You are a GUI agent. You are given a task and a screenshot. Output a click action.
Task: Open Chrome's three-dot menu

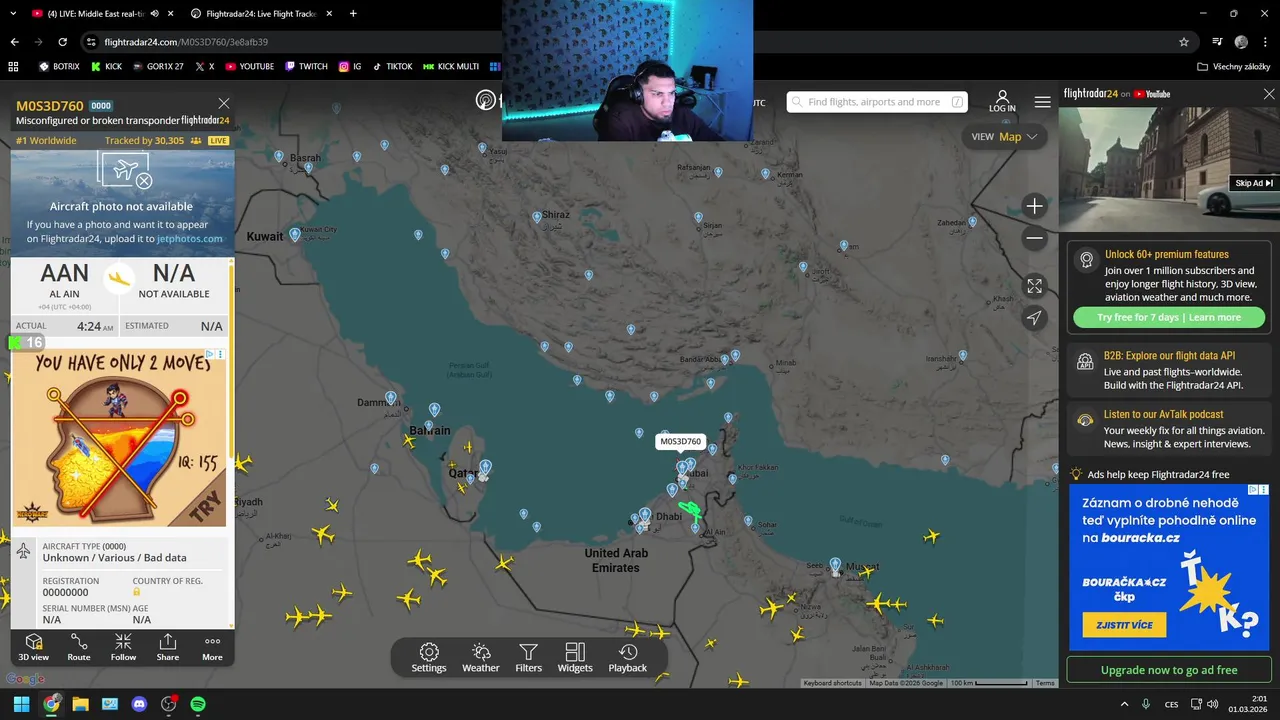click(1264, 42)
